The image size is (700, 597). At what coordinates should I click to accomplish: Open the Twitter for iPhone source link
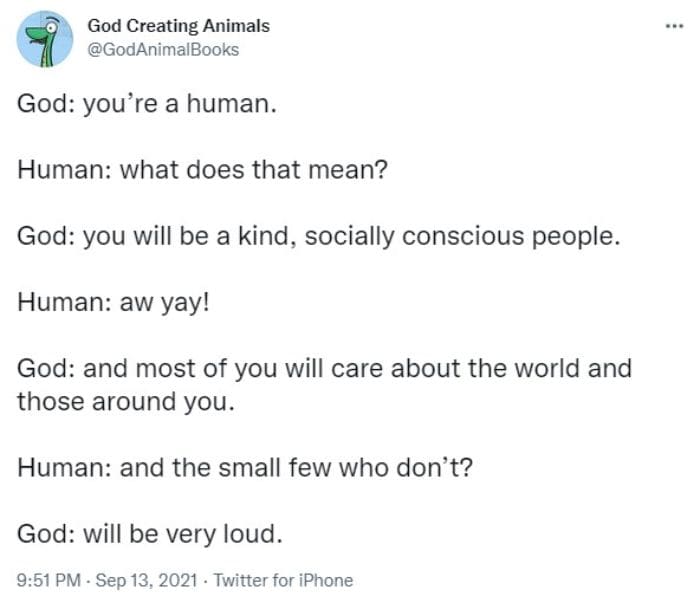[x=283, y=579]
